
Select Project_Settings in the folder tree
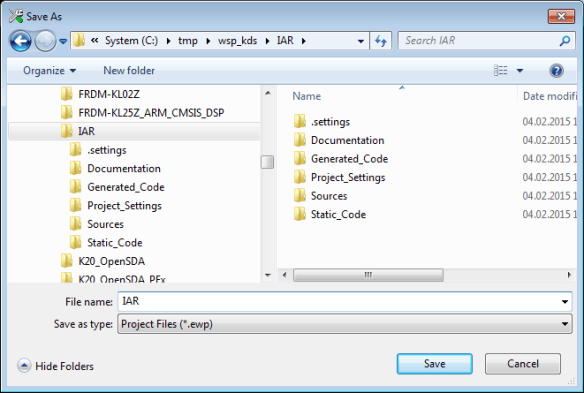124,206
